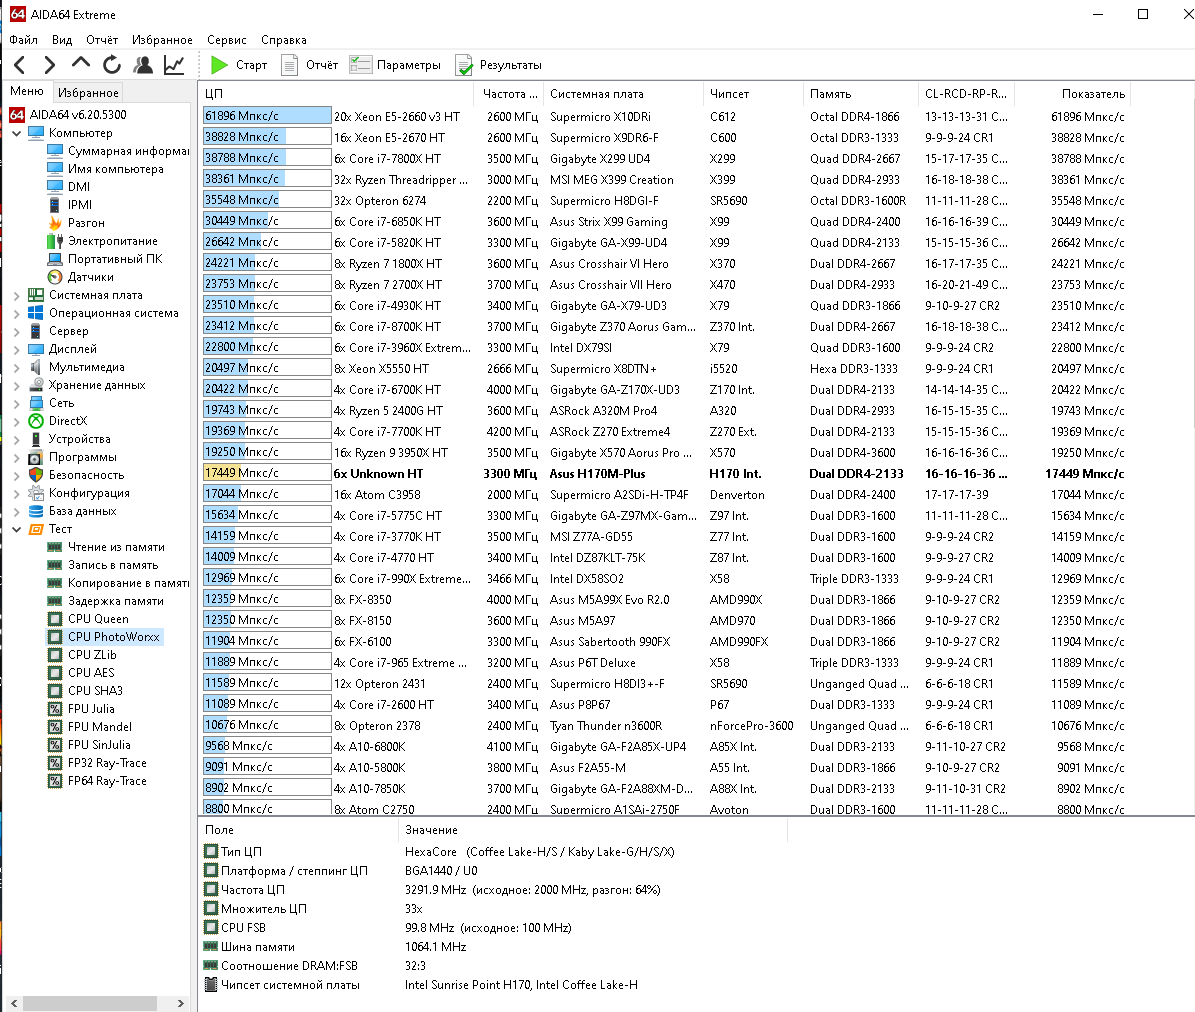1195x1012 pixels.
Task: Open Параметры benchmark settings
Action: click(395, 65)
